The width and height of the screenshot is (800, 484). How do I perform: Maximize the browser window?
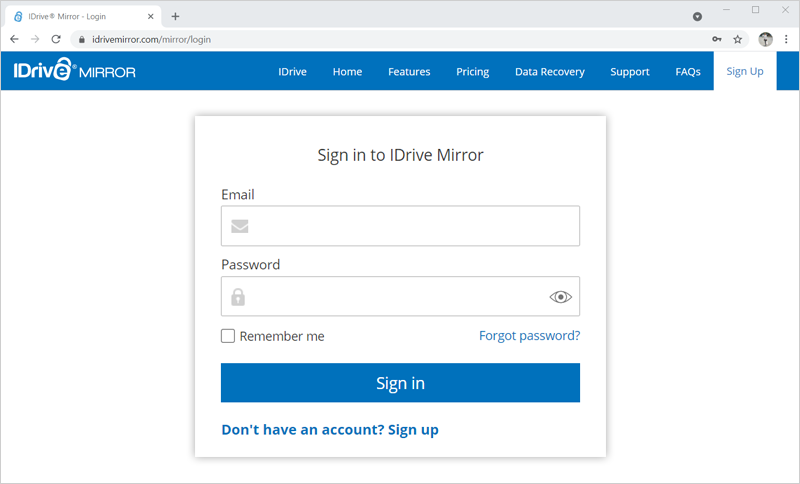coord(756,10)
